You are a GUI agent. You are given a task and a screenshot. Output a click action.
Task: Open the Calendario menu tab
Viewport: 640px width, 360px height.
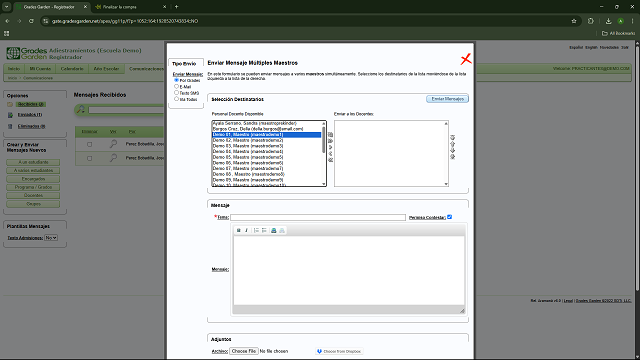72,69
